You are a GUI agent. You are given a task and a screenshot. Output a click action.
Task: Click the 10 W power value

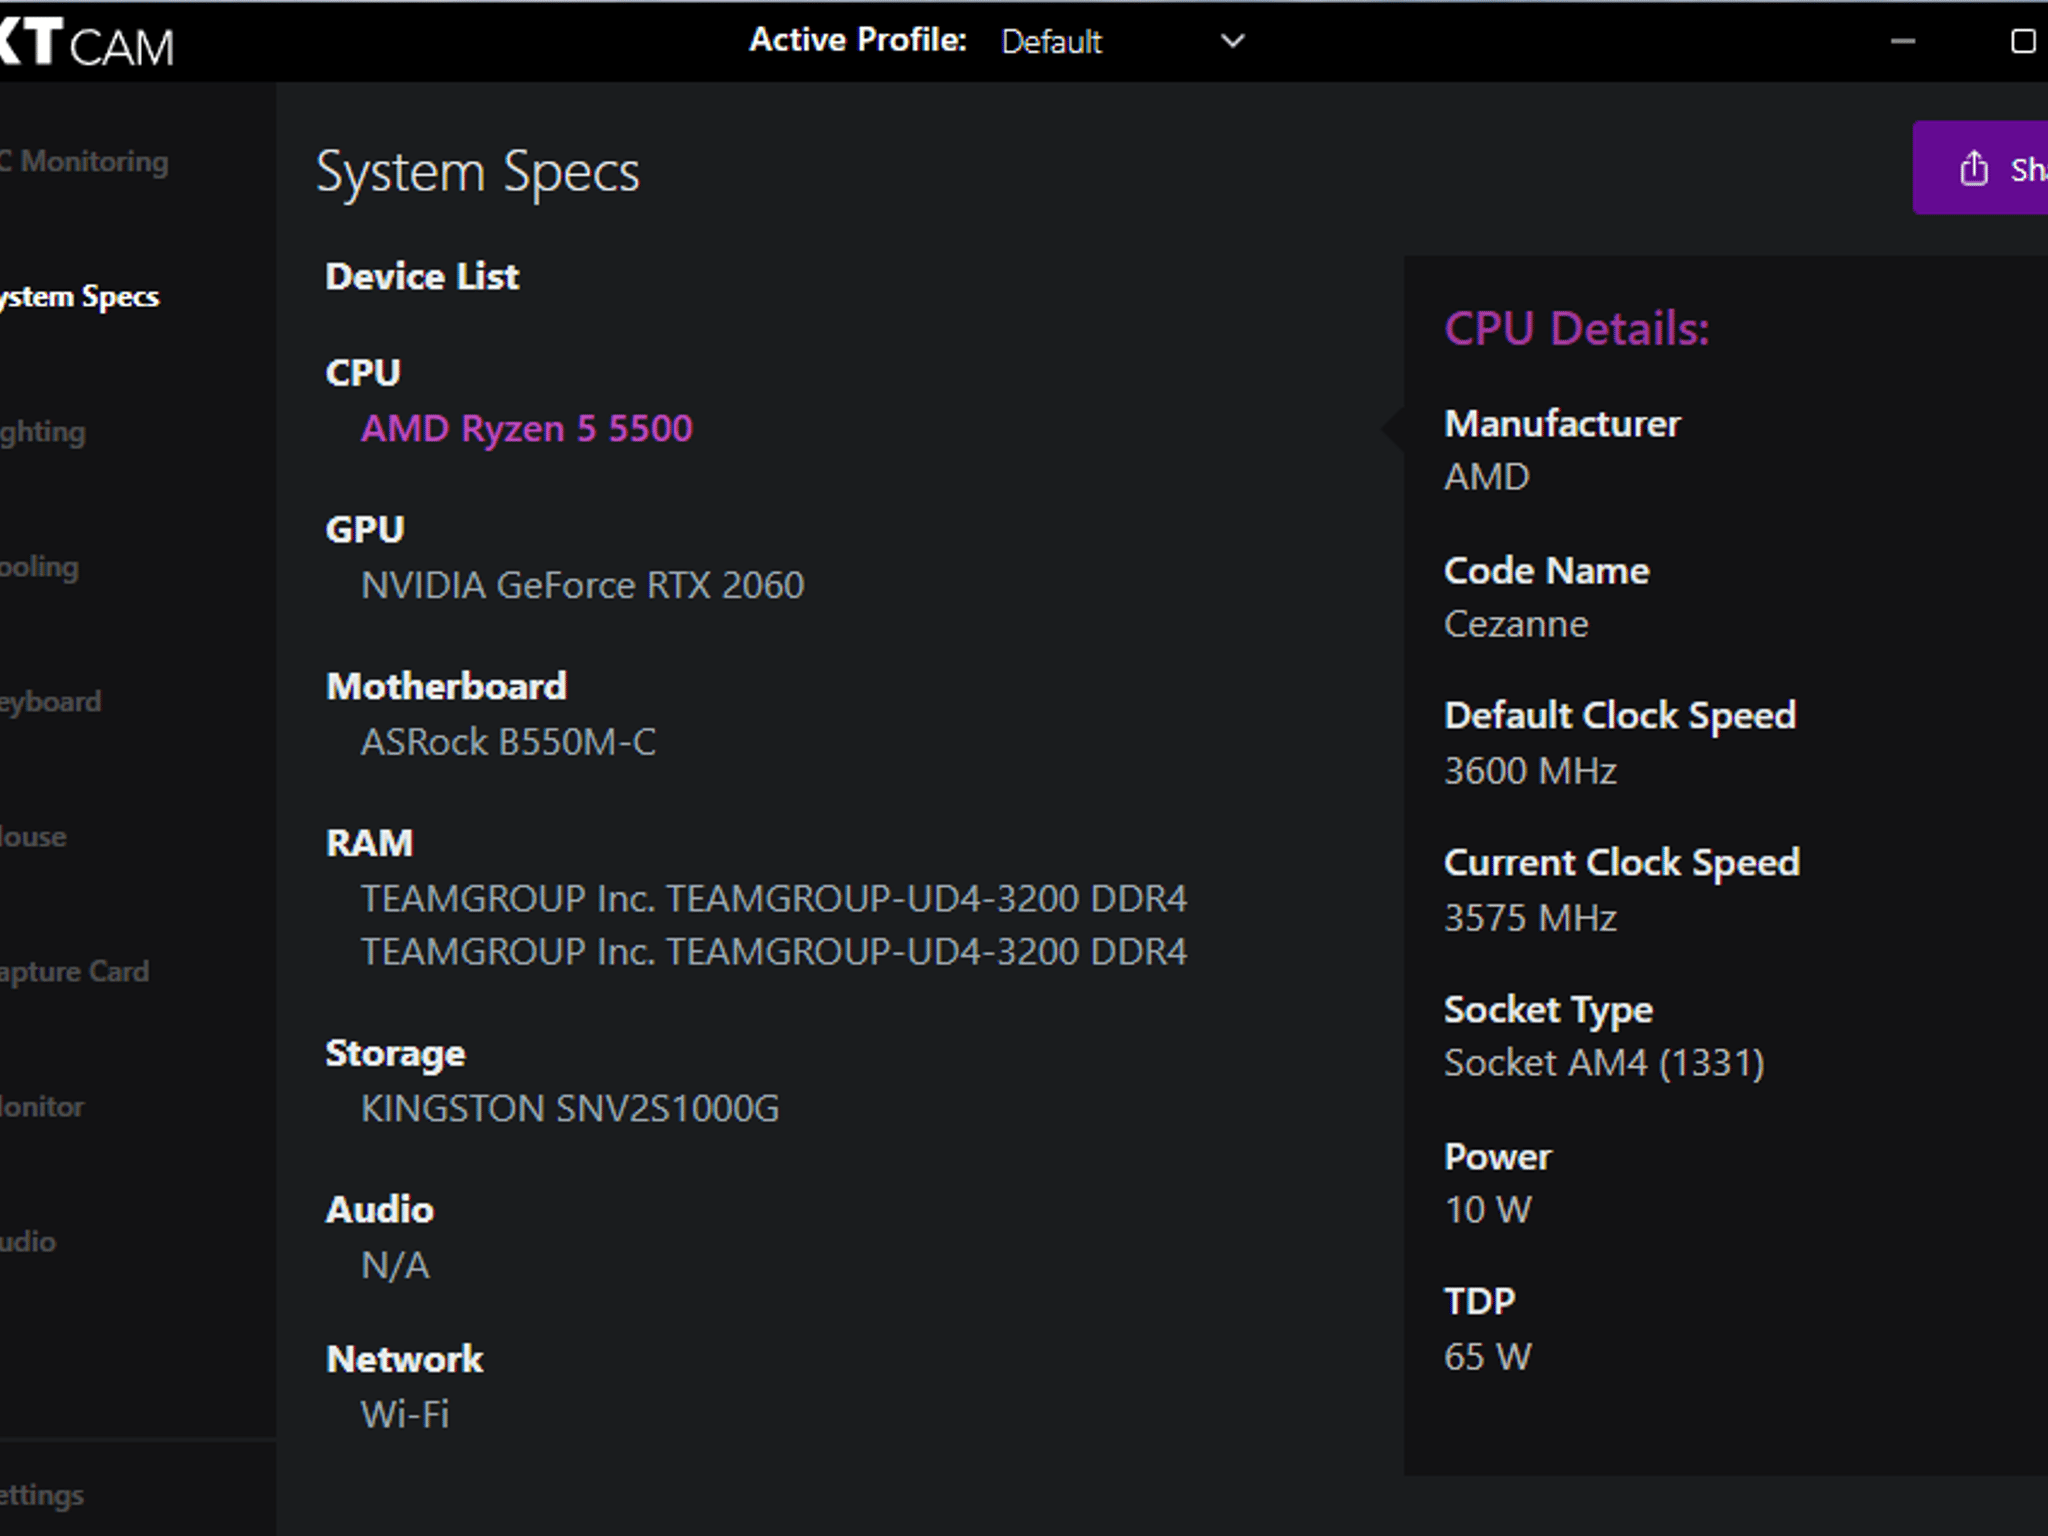1488,1210
